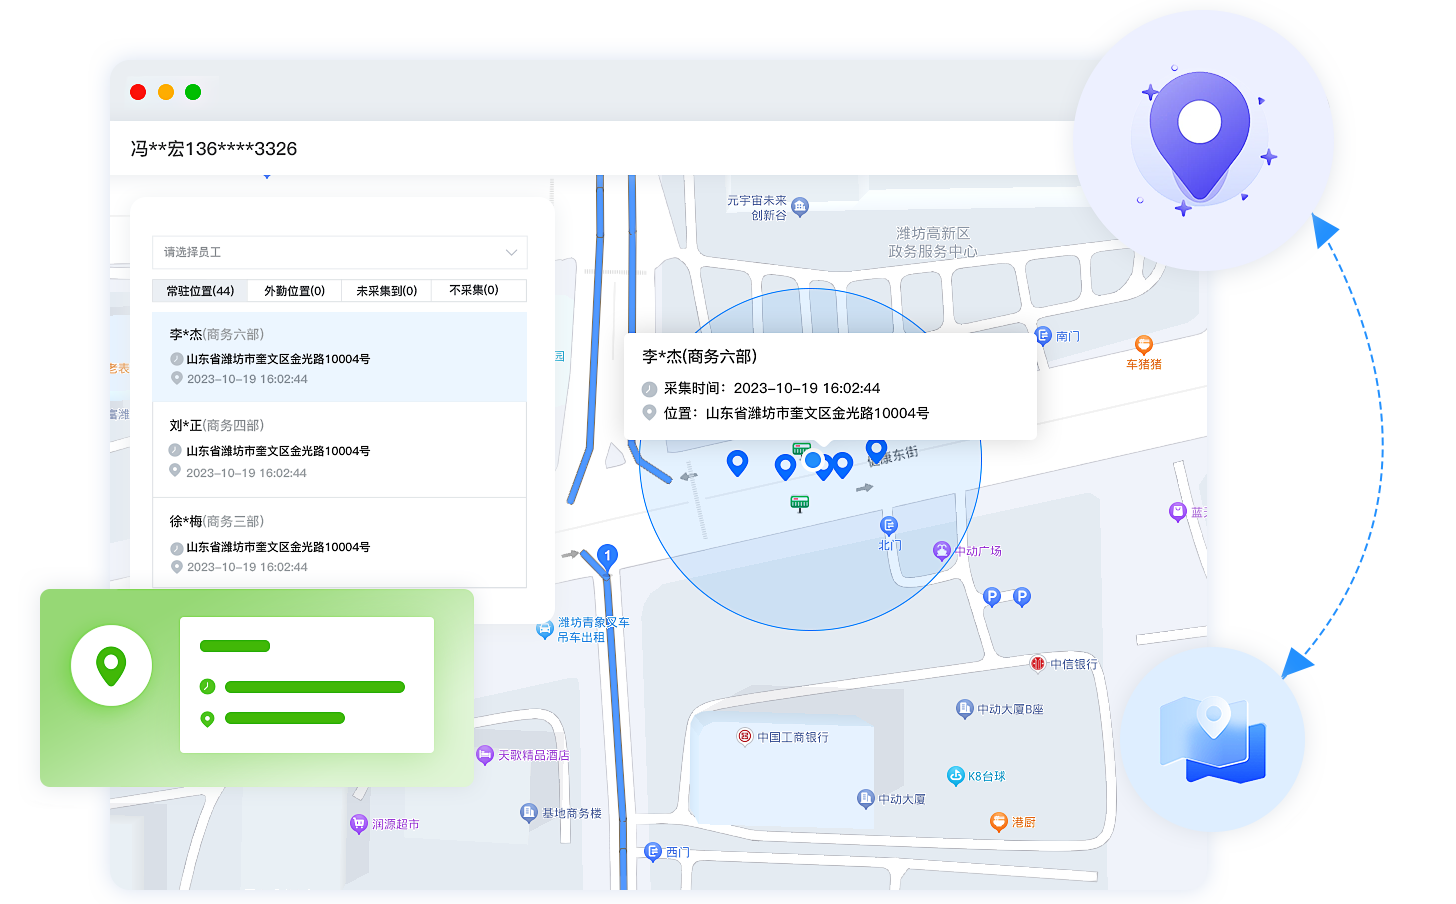Switch to the 外勤位置(0) tab
This screenshot has width=1456, height=904.
[294, 291]
